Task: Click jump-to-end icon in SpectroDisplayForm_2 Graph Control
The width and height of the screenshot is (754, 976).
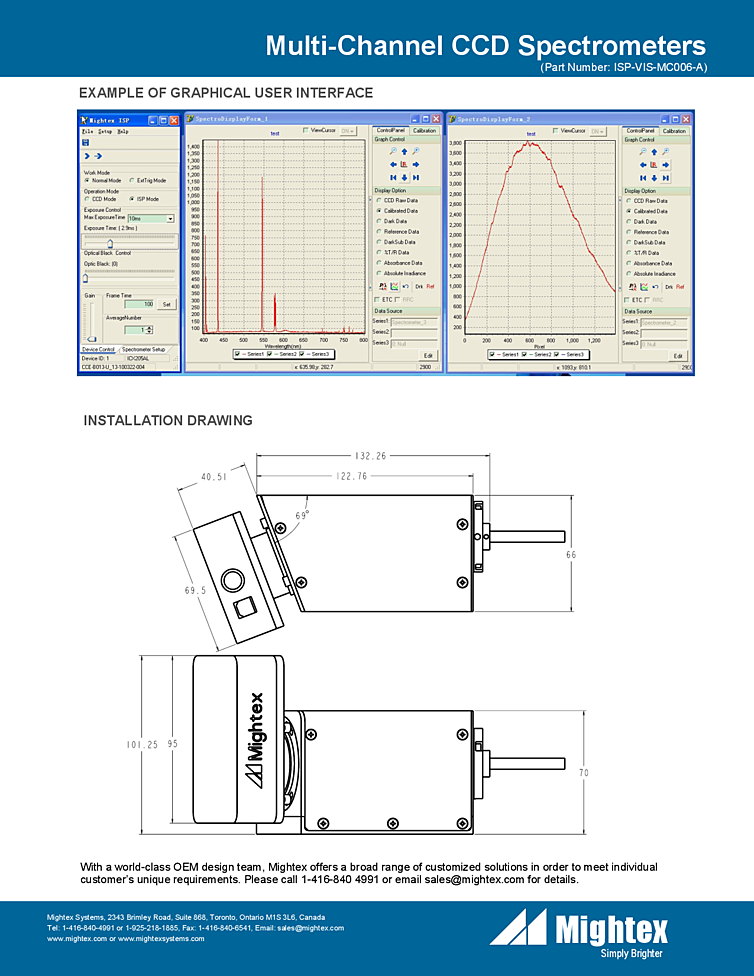Action: click(x=666, y=178)
